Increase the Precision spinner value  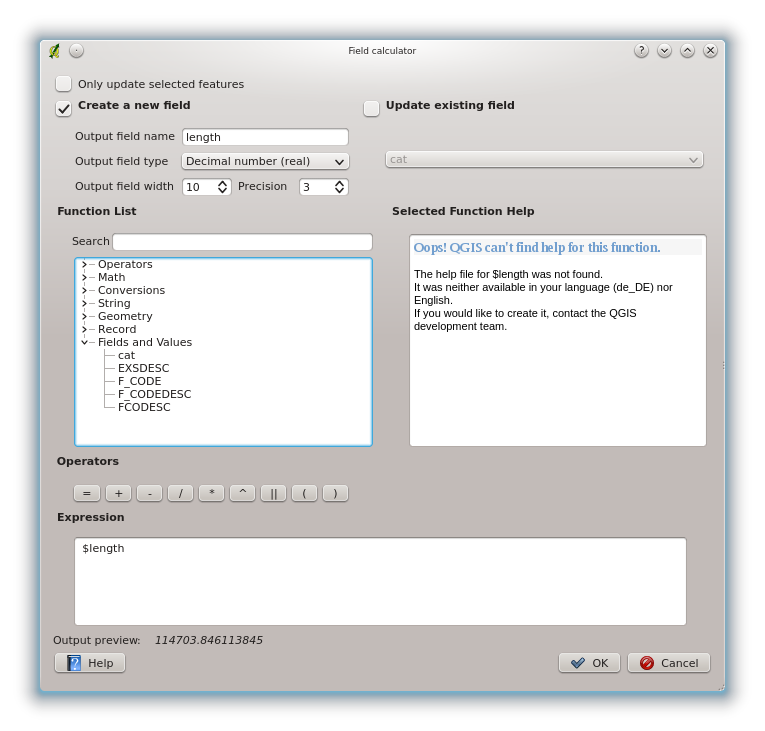[x=340, y=183]
